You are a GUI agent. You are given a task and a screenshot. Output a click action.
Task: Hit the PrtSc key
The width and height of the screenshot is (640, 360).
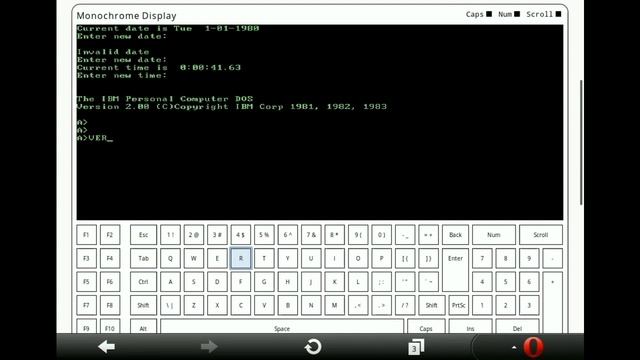(x=458, y=305)
